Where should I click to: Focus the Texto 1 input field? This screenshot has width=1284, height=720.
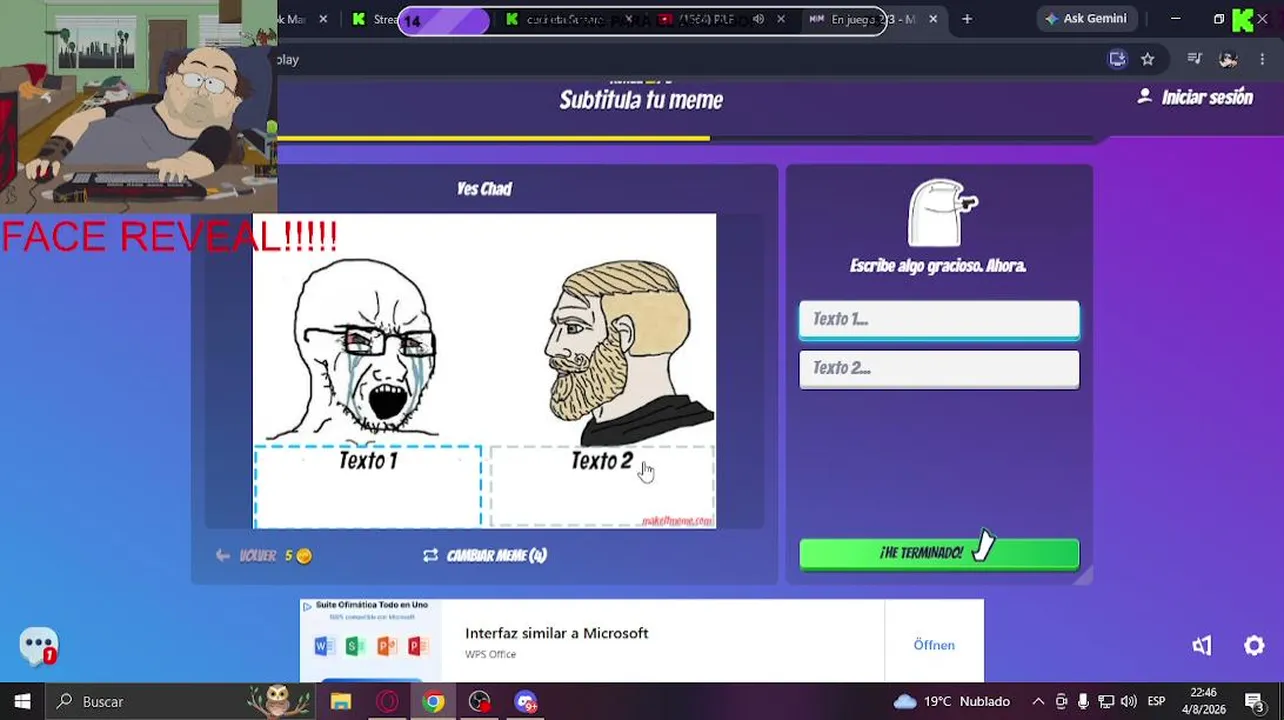[x=939, y=320]
